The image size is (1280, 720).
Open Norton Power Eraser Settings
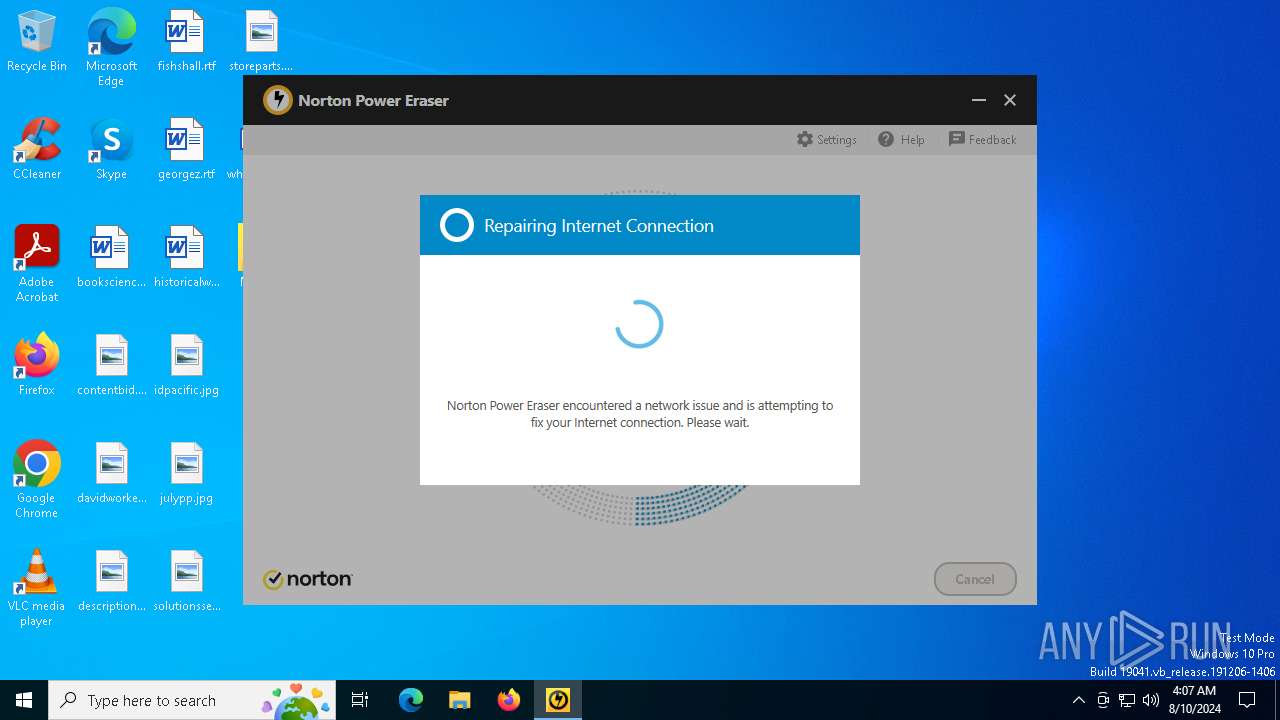pos(826,139)
